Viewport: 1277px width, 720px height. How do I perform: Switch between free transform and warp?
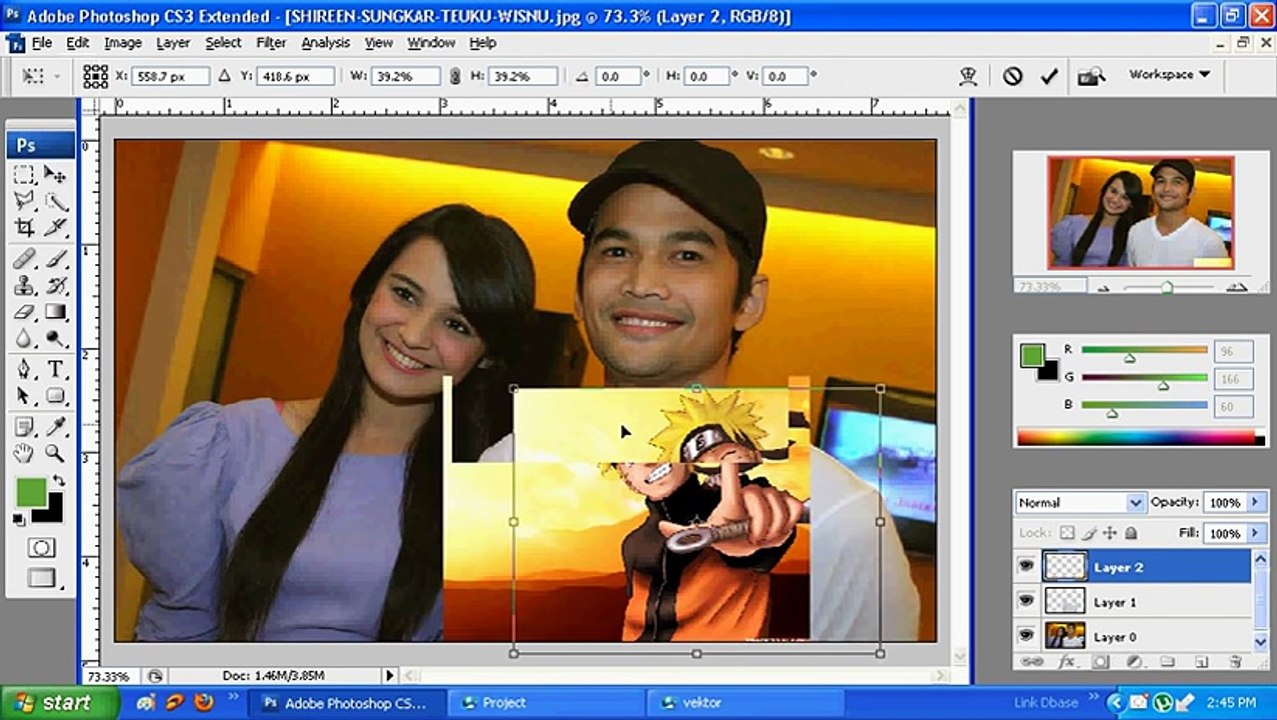coord(967,75)
